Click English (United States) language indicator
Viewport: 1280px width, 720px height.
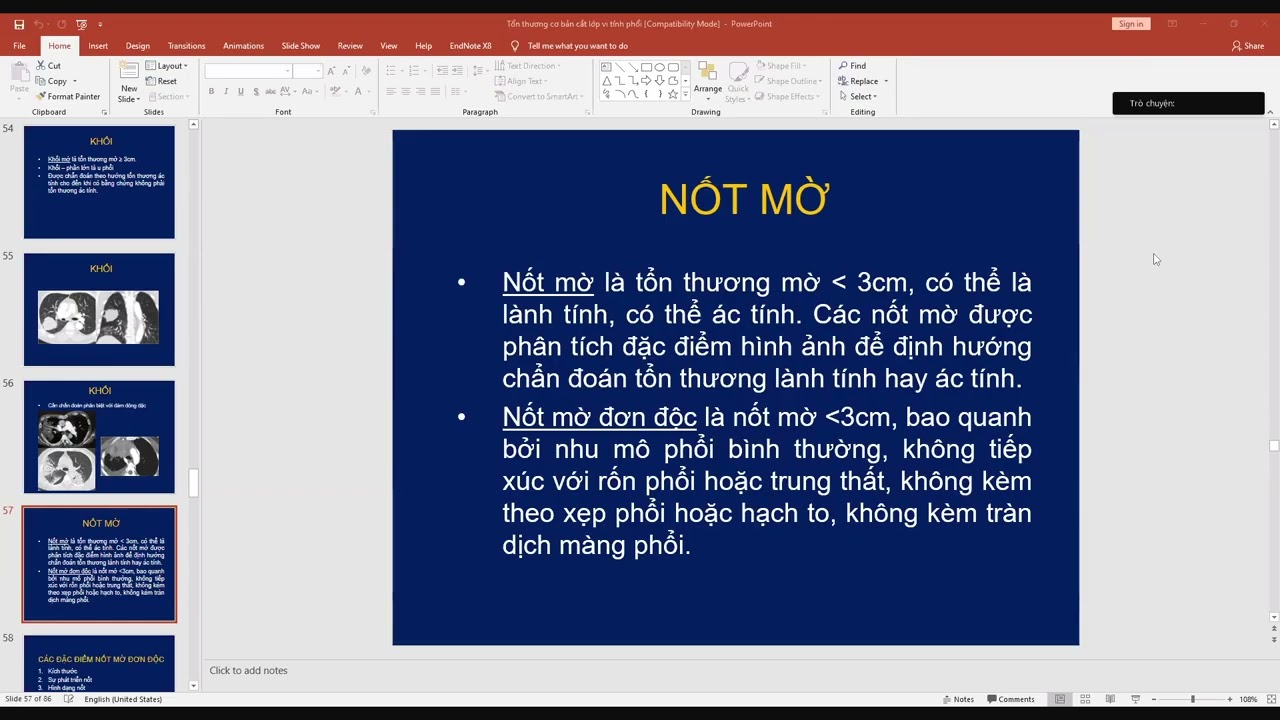pyautogui.click(x=123, y=699)
